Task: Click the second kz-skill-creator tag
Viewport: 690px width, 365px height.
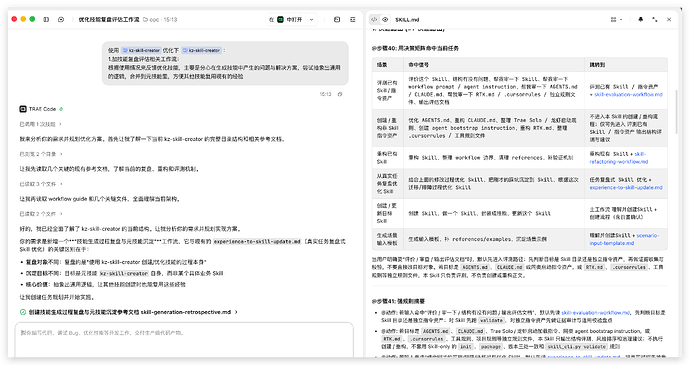Action: tap(201, 50)
